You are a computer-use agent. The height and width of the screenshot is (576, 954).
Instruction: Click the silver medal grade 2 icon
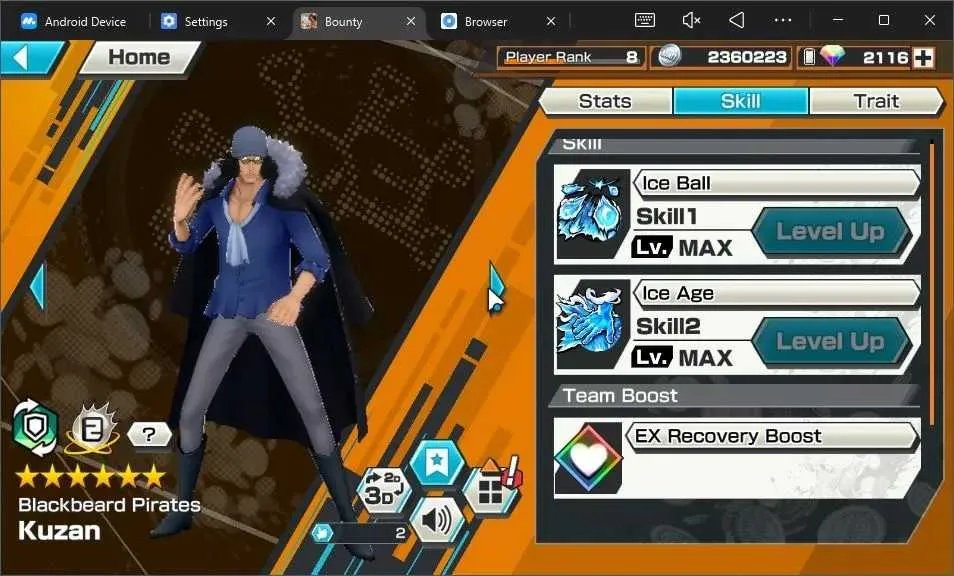click(91, 428)
